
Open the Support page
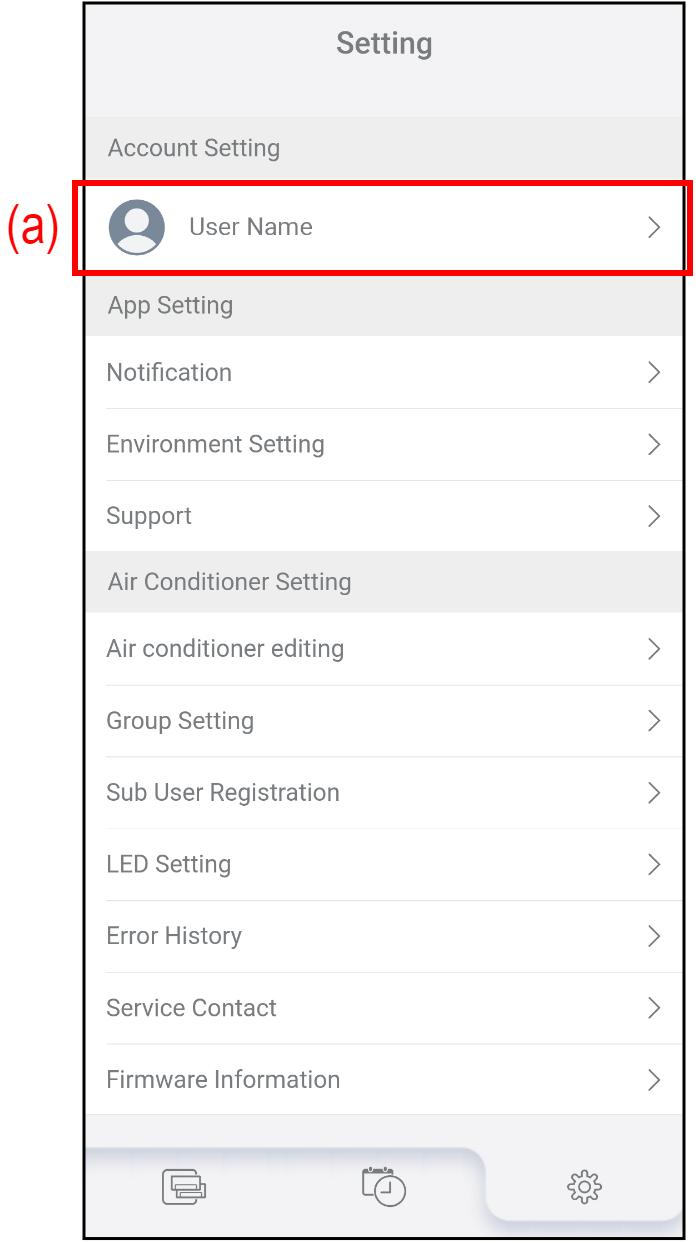pyautogui.click(x=149, y=517)
